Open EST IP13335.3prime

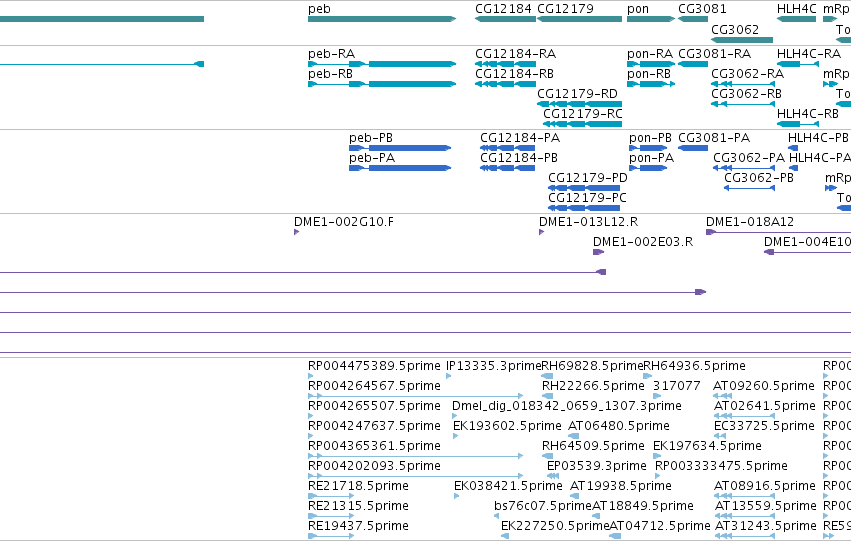pyautogui.click(x=493, y=366)
